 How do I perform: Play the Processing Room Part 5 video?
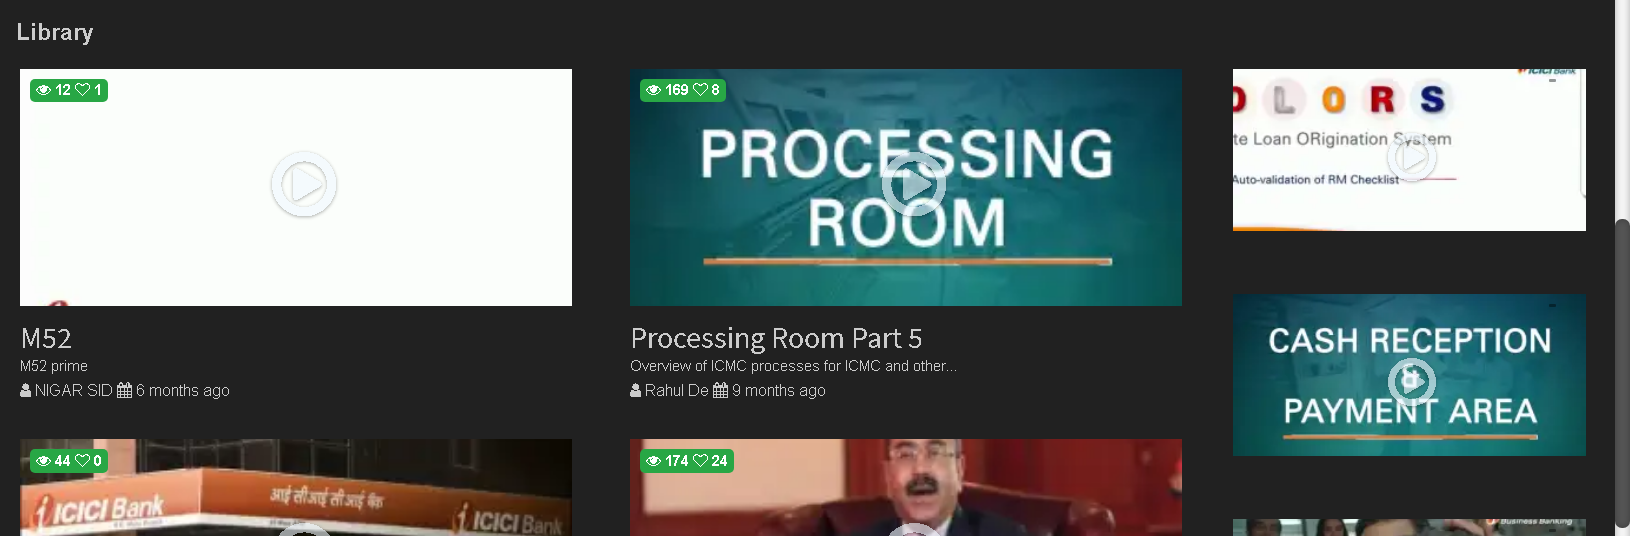(913, 184)
